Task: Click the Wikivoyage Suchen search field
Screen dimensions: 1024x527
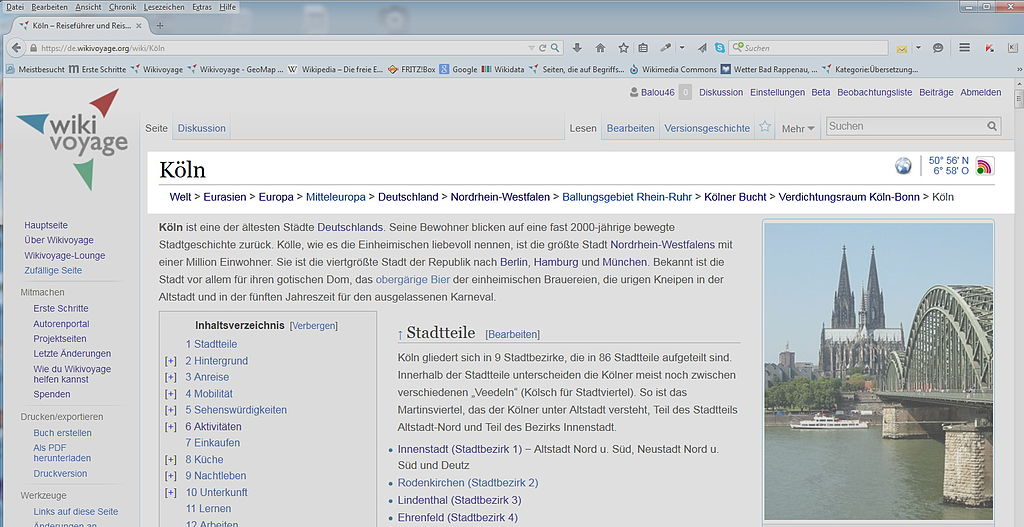Action: pos(905,126)
